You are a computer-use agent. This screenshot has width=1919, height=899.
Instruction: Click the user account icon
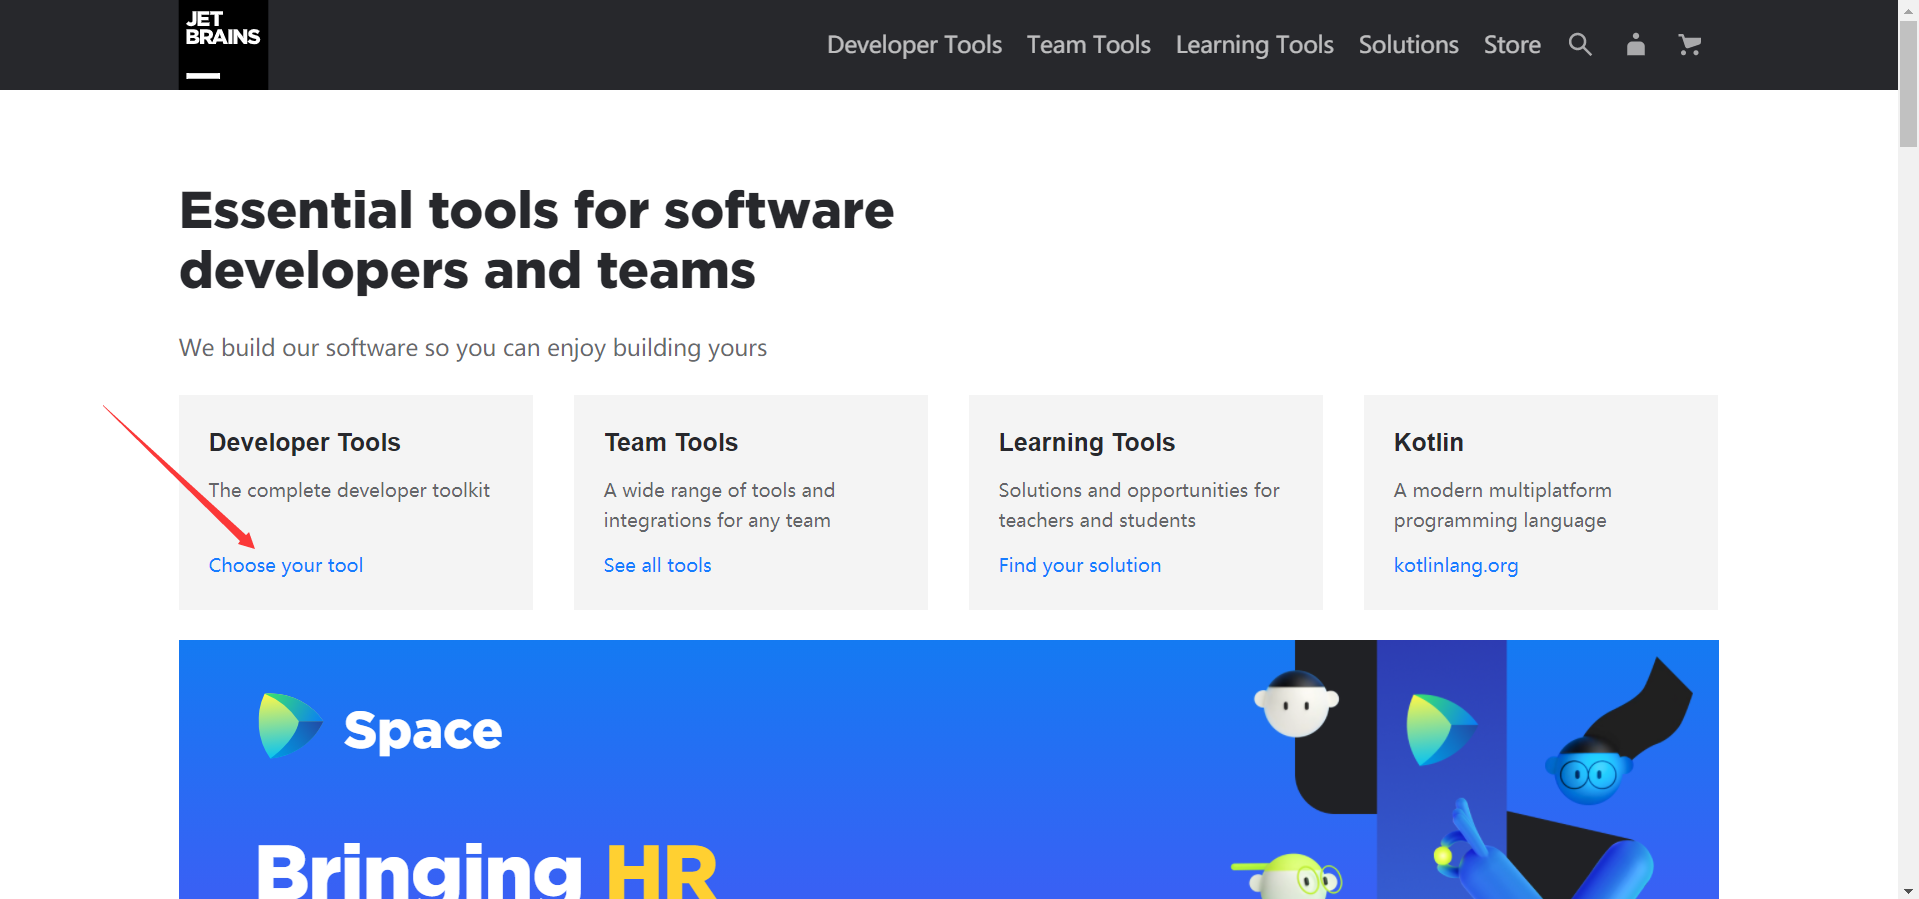coord(1635,45)
